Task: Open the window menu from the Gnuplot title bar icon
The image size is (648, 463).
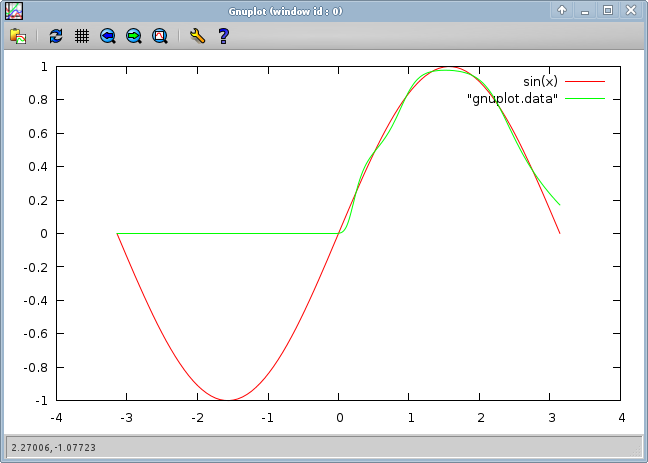Action: point(14,11)
